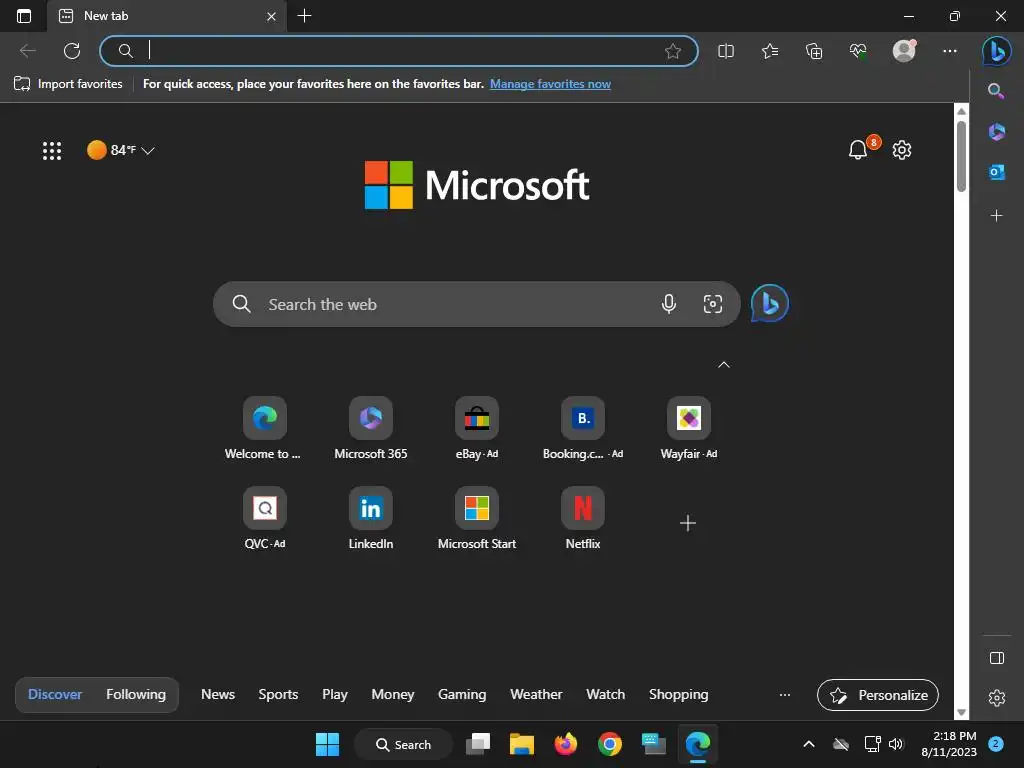This screenshot has height=768, width=1024.
Task: Open the News tab
Action: tap(217, 695)
